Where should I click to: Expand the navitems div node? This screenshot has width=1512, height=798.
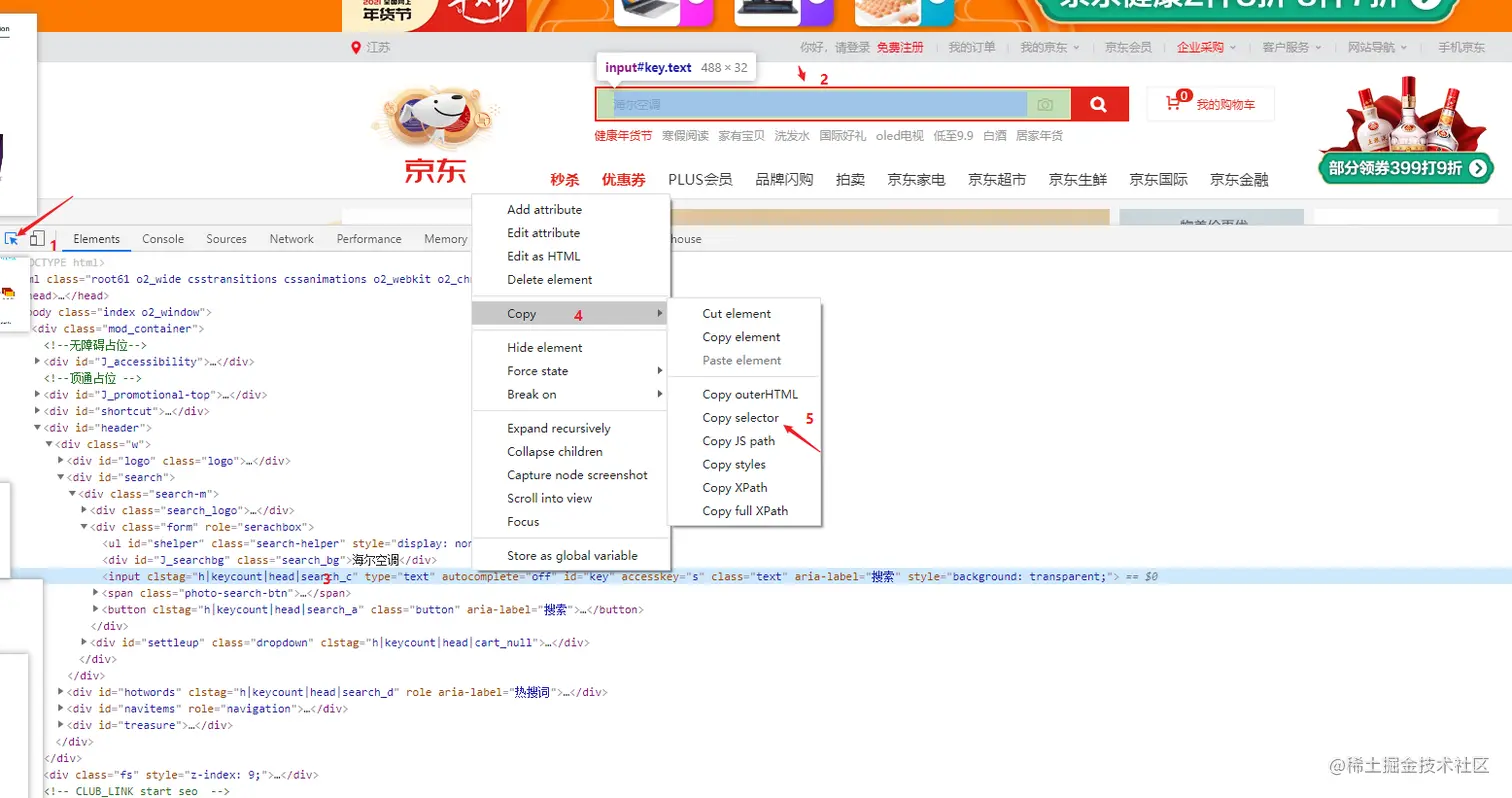[x=61, y=708]
